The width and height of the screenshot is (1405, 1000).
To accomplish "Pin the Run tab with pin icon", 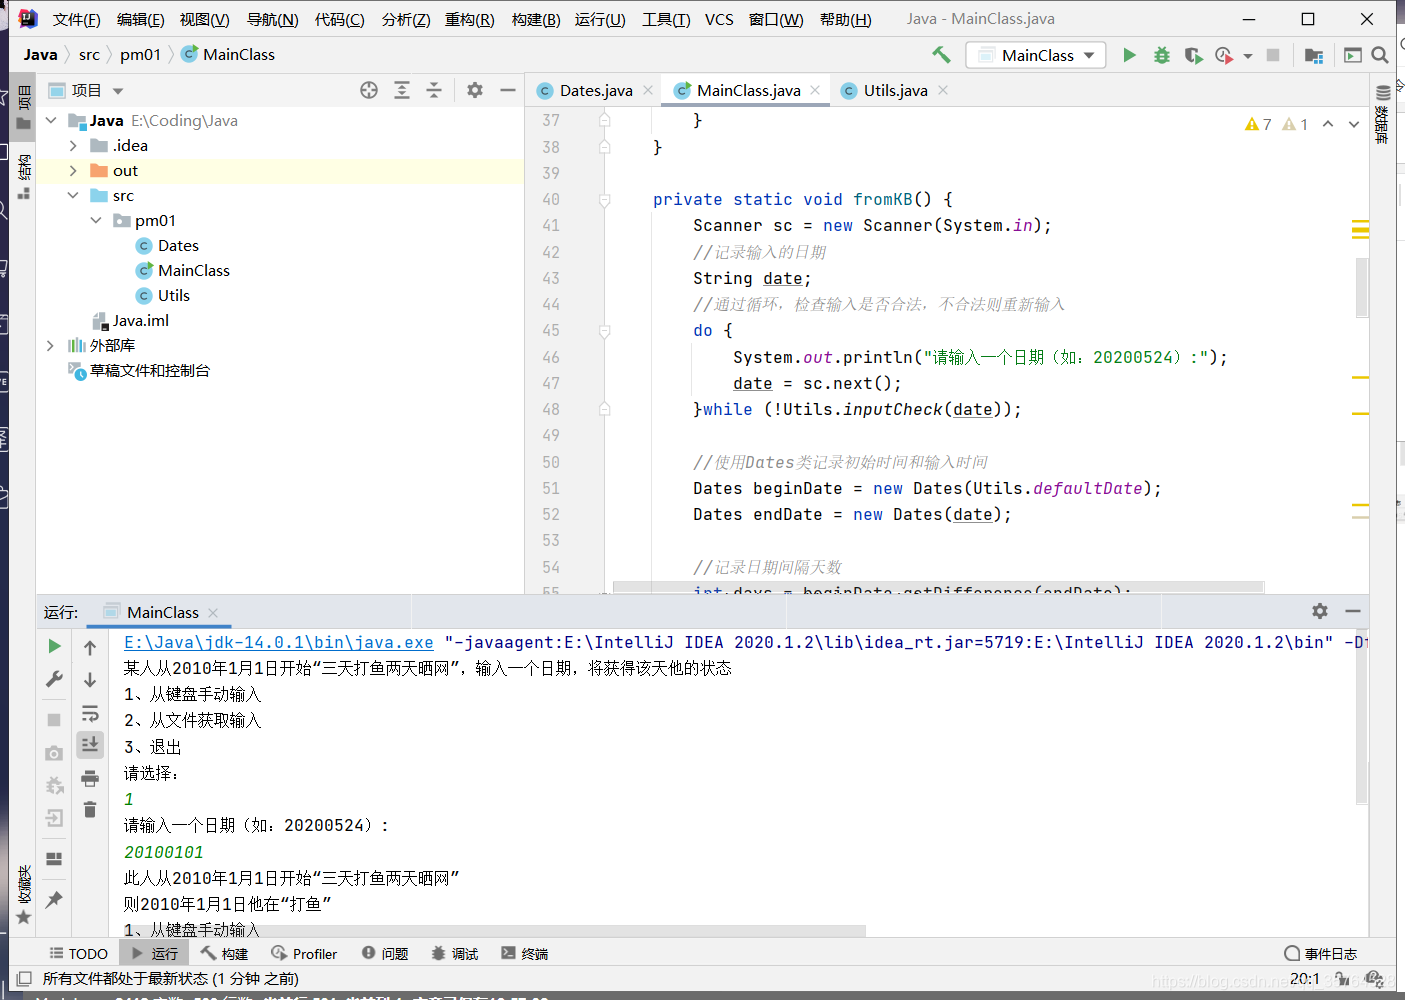I will pyautogui.click(x=54, y=899).
